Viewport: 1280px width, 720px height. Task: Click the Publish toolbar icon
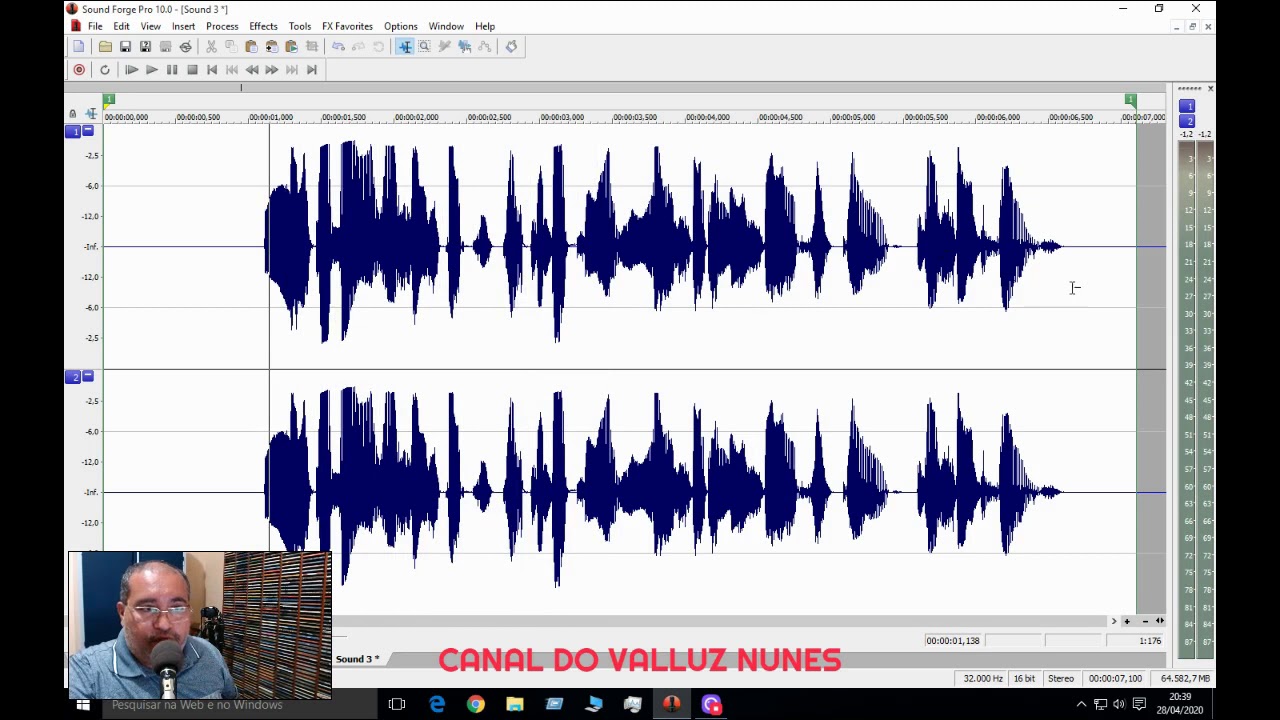pos(185,47)
